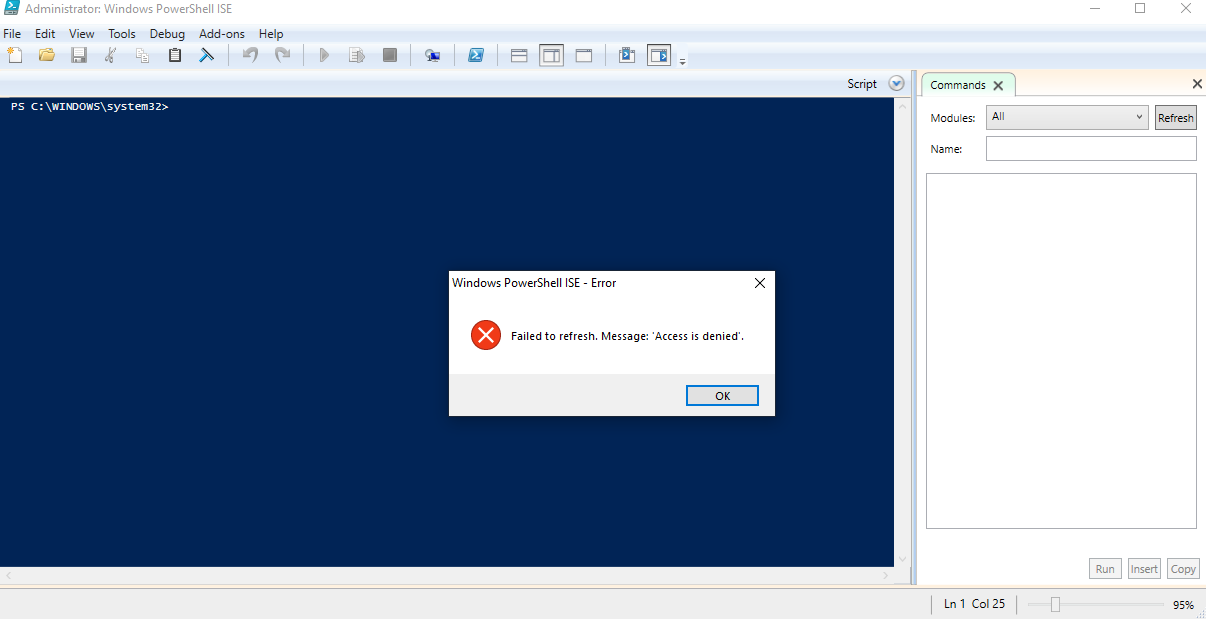Click the Show Command Window icon
Image resolution: width=1206 pixels, height=619 pixels.
627,55
